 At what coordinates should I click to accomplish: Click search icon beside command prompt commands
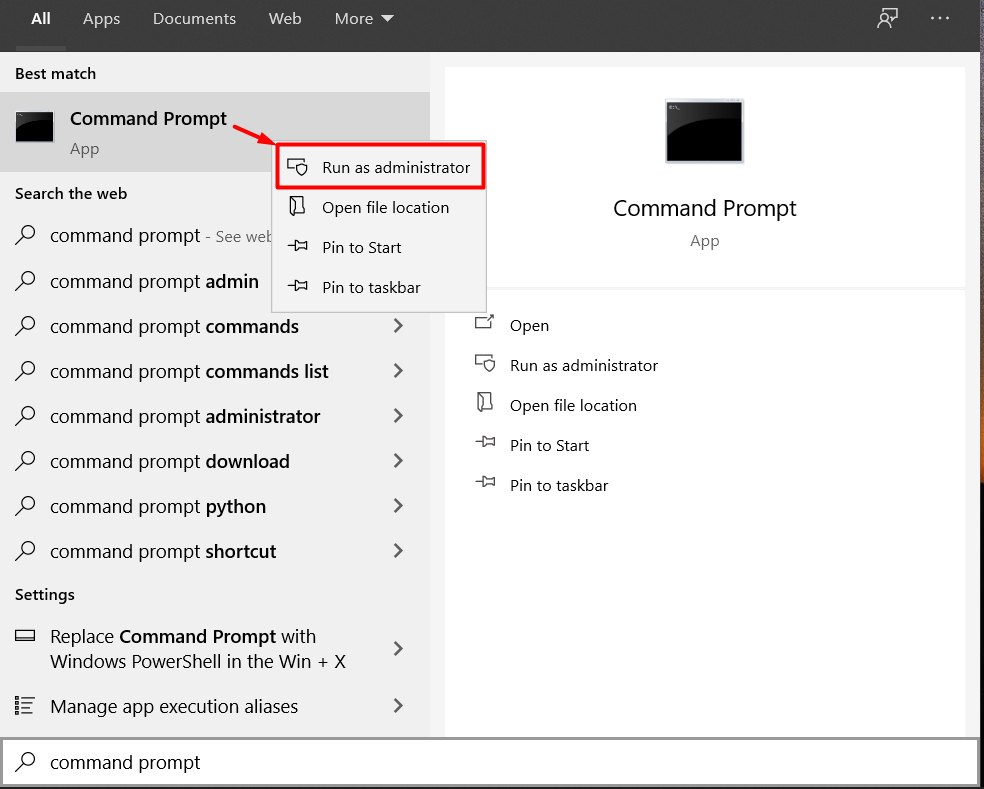25,326
